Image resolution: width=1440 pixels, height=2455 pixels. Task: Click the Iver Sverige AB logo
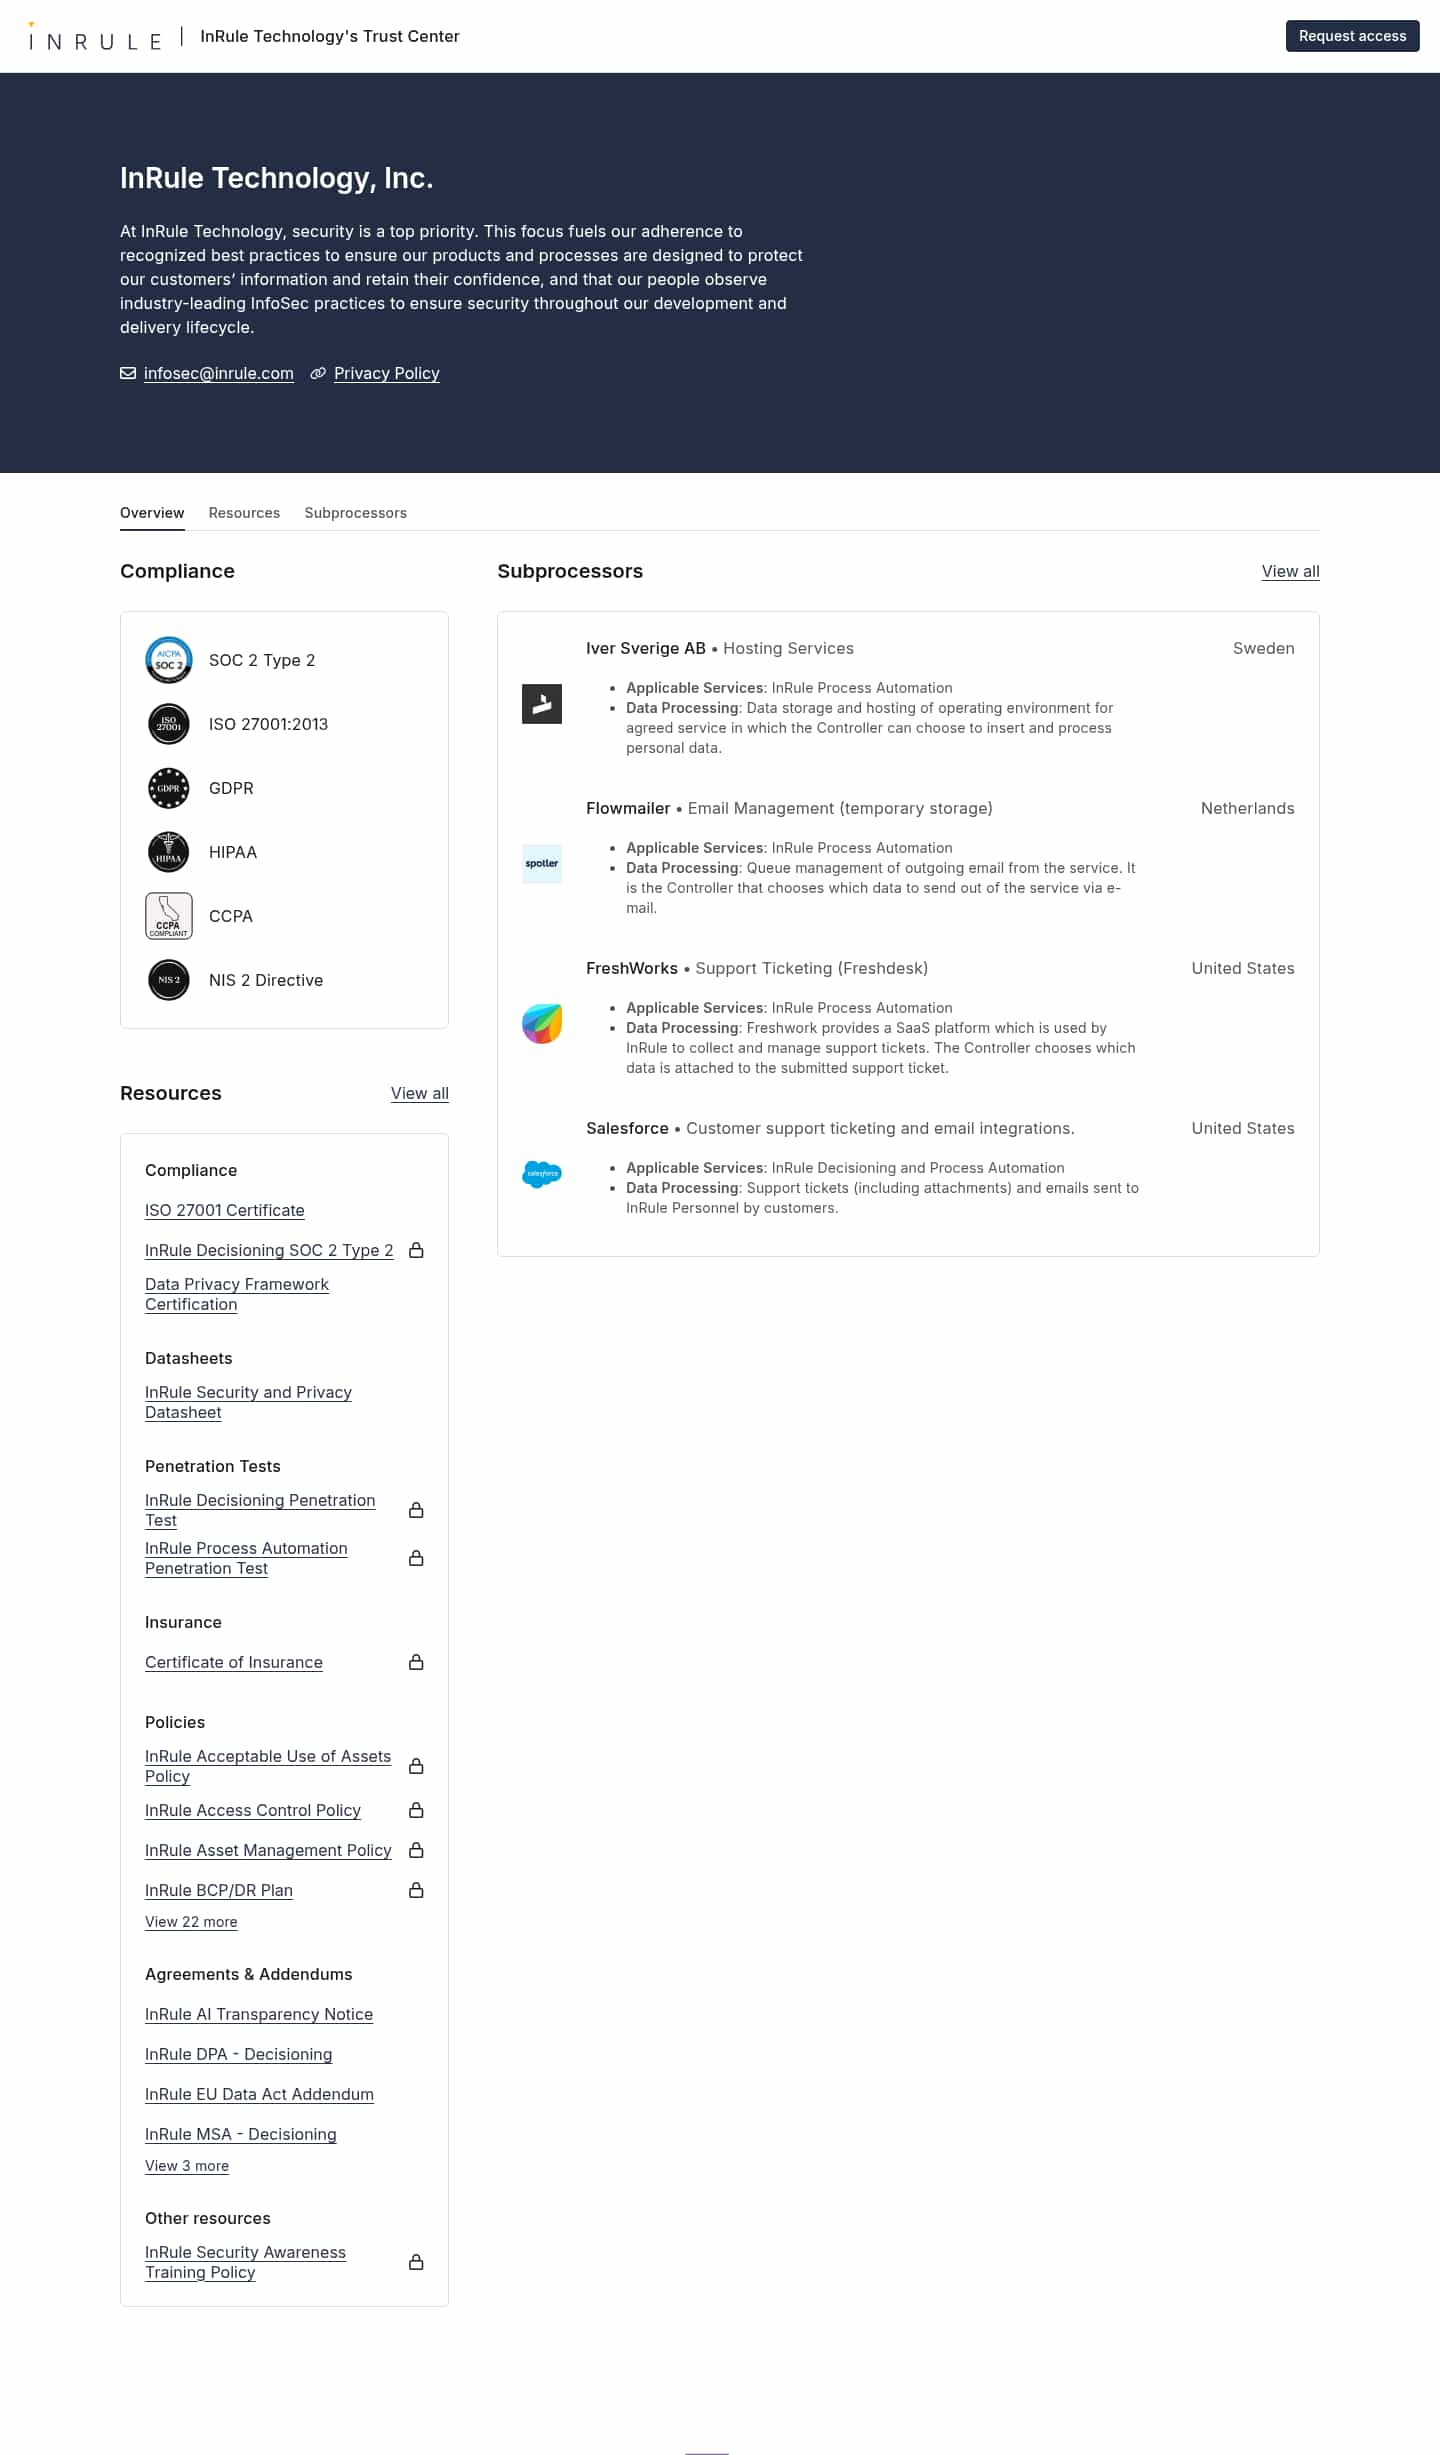[x=542, y=704]
